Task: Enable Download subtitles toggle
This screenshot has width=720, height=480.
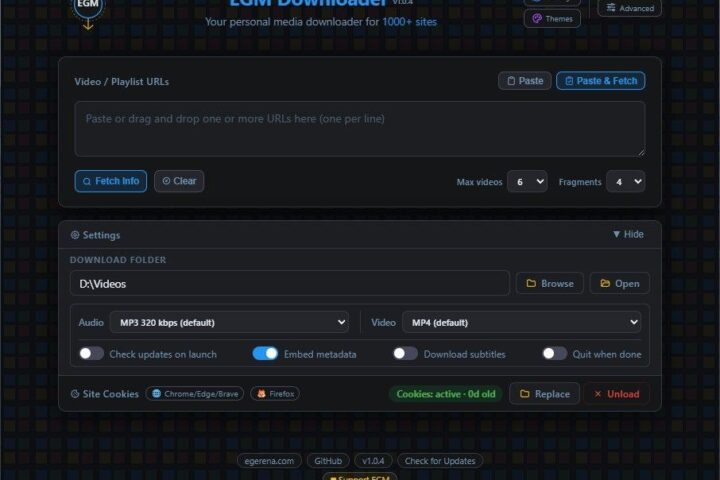Action: (x=405, y=354)
